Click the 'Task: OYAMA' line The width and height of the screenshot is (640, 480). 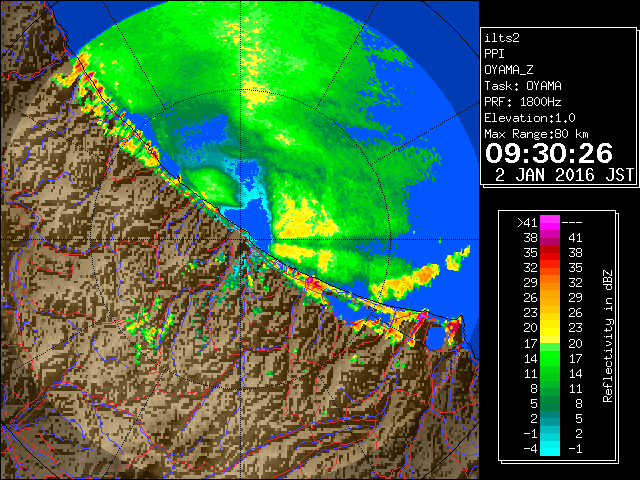point(523,86)
